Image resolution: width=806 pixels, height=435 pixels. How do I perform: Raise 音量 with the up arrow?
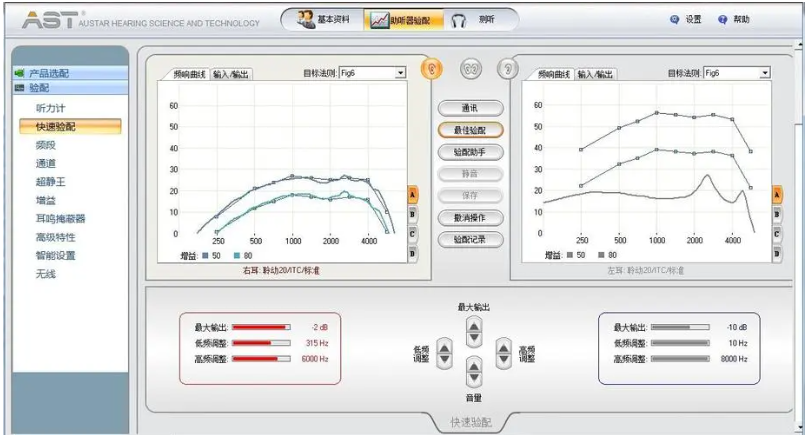tap(473, 366)
